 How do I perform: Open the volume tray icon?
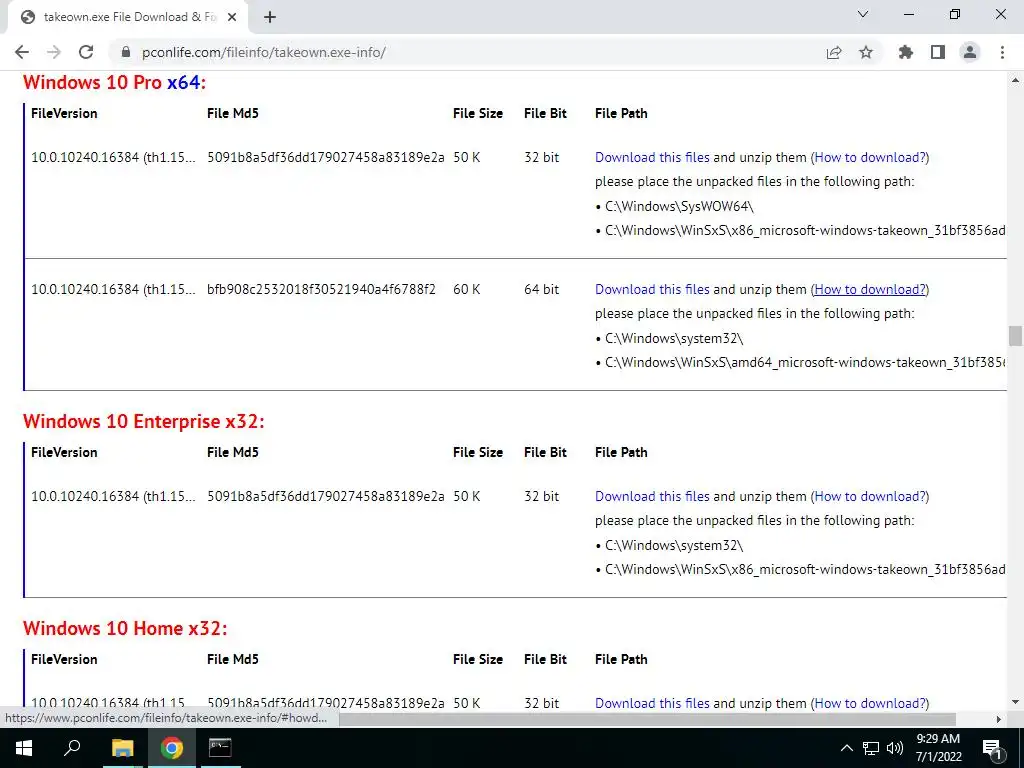pos(895,748)
